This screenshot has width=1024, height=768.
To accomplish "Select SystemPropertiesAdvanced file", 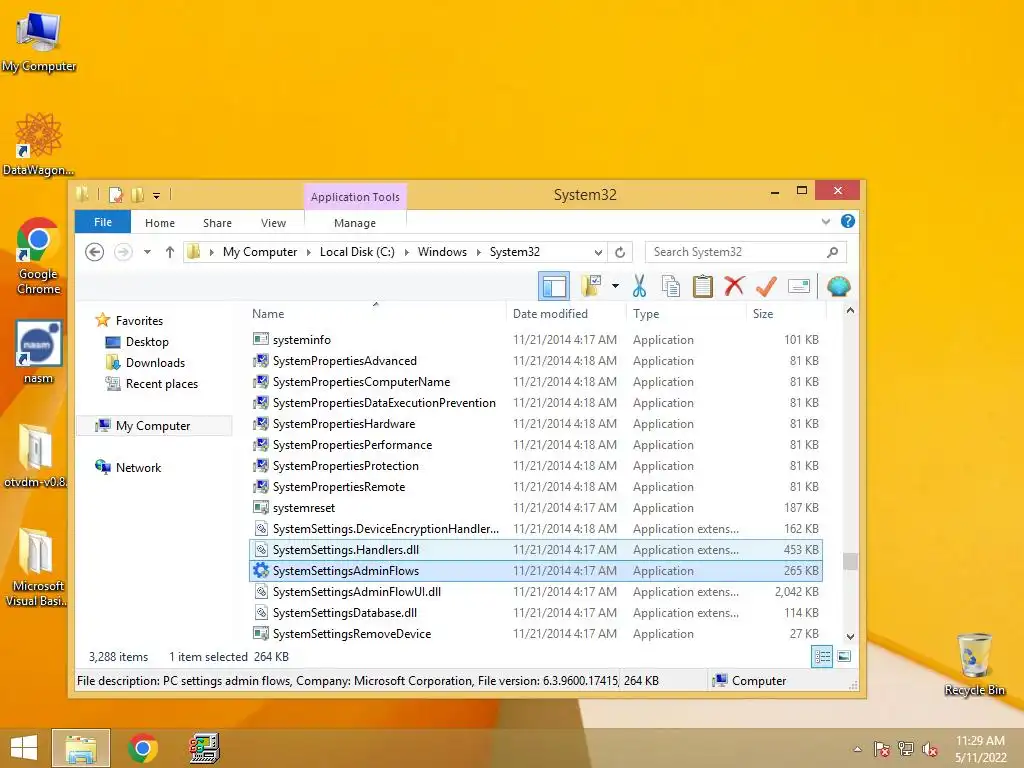I will pos(536,360).
